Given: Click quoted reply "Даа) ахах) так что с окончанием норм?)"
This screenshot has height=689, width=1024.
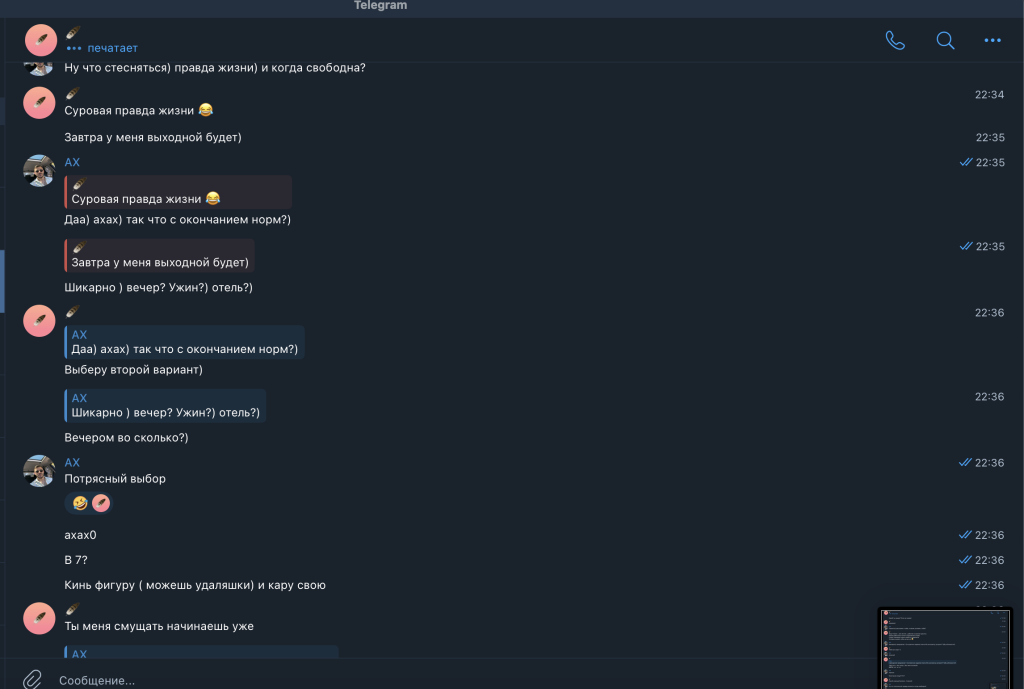Looking at the screenshot, I should pos(185,342).
